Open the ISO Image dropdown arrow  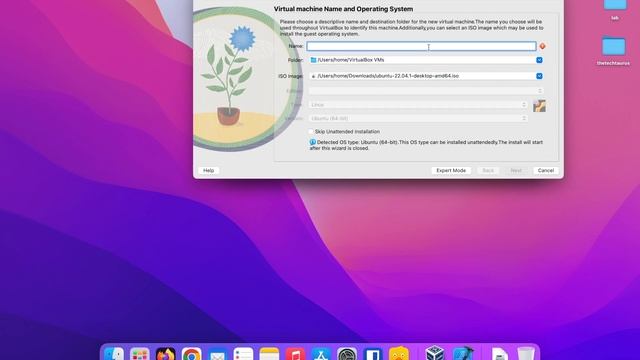pyautogui.click(x=539, y=76)
